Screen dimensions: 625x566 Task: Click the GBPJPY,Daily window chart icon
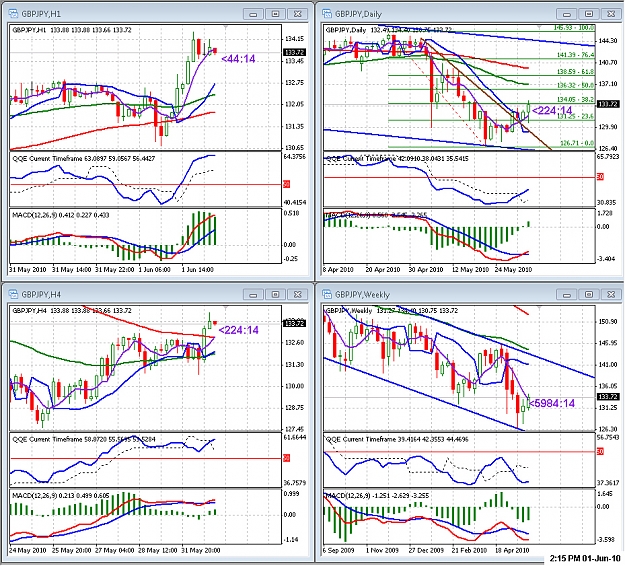pos(327,14)
